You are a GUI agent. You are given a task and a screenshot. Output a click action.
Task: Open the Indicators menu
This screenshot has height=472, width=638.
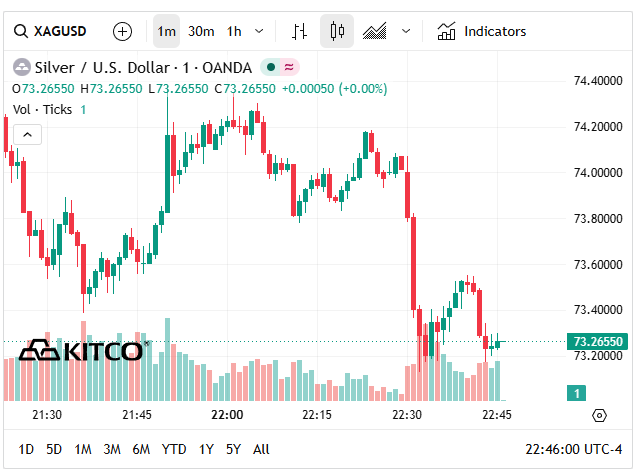(482, 31)
